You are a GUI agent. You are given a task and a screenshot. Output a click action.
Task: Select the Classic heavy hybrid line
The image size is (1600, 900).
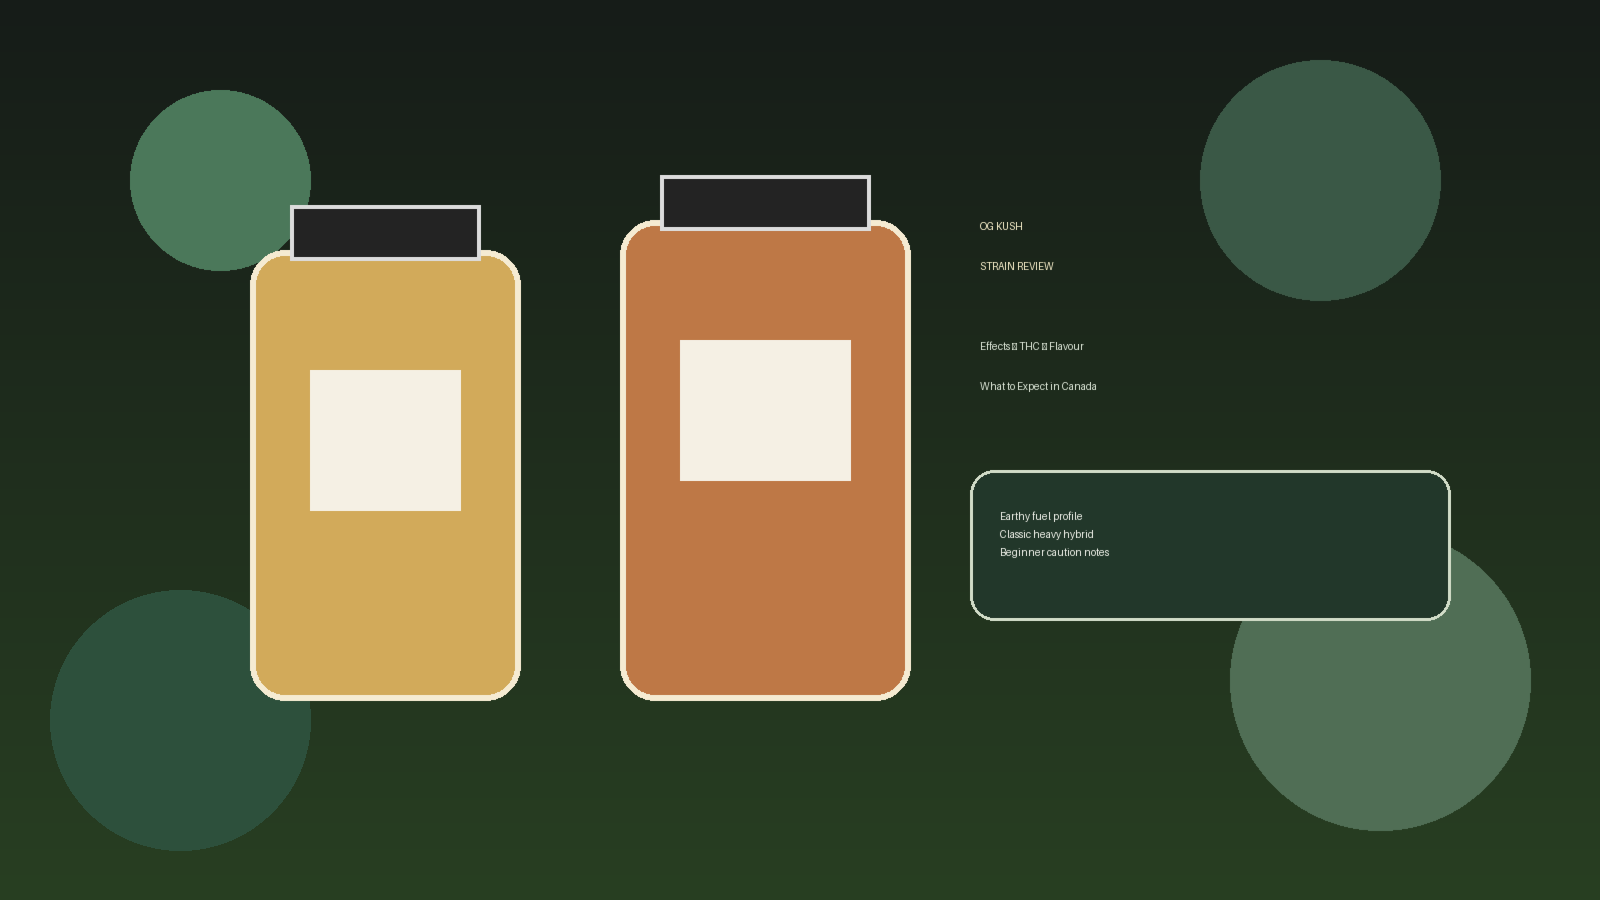coord(1046,534)
